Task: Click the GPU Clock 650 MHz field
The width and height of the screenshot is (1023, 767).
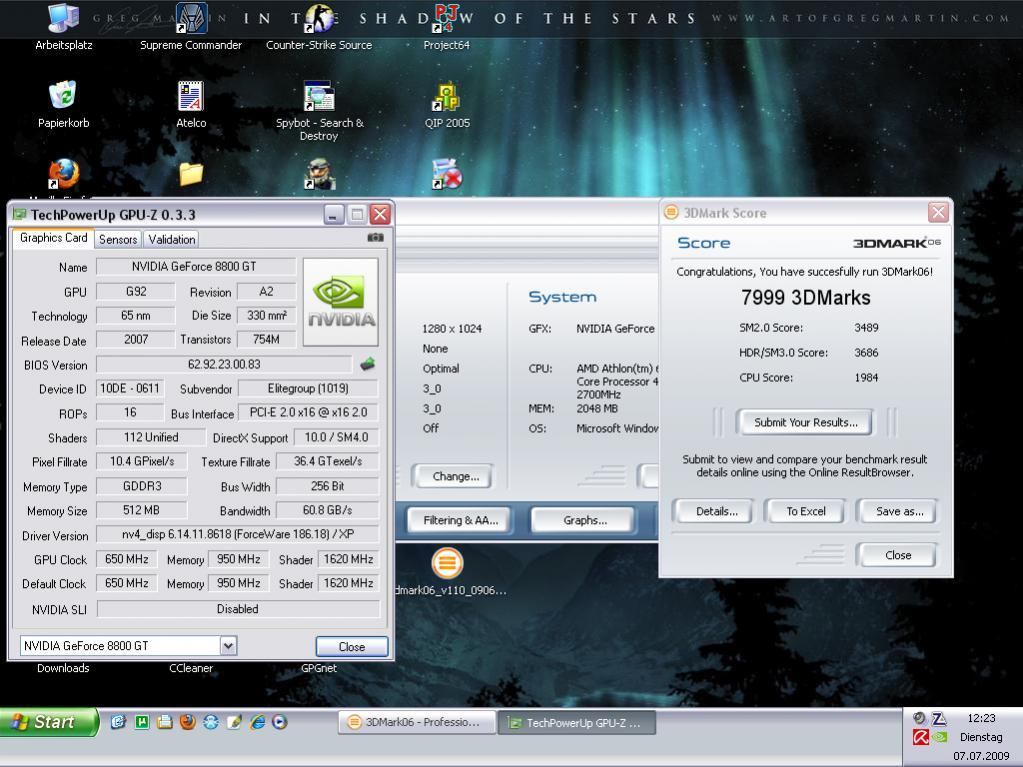Action: tap(127, 559)
